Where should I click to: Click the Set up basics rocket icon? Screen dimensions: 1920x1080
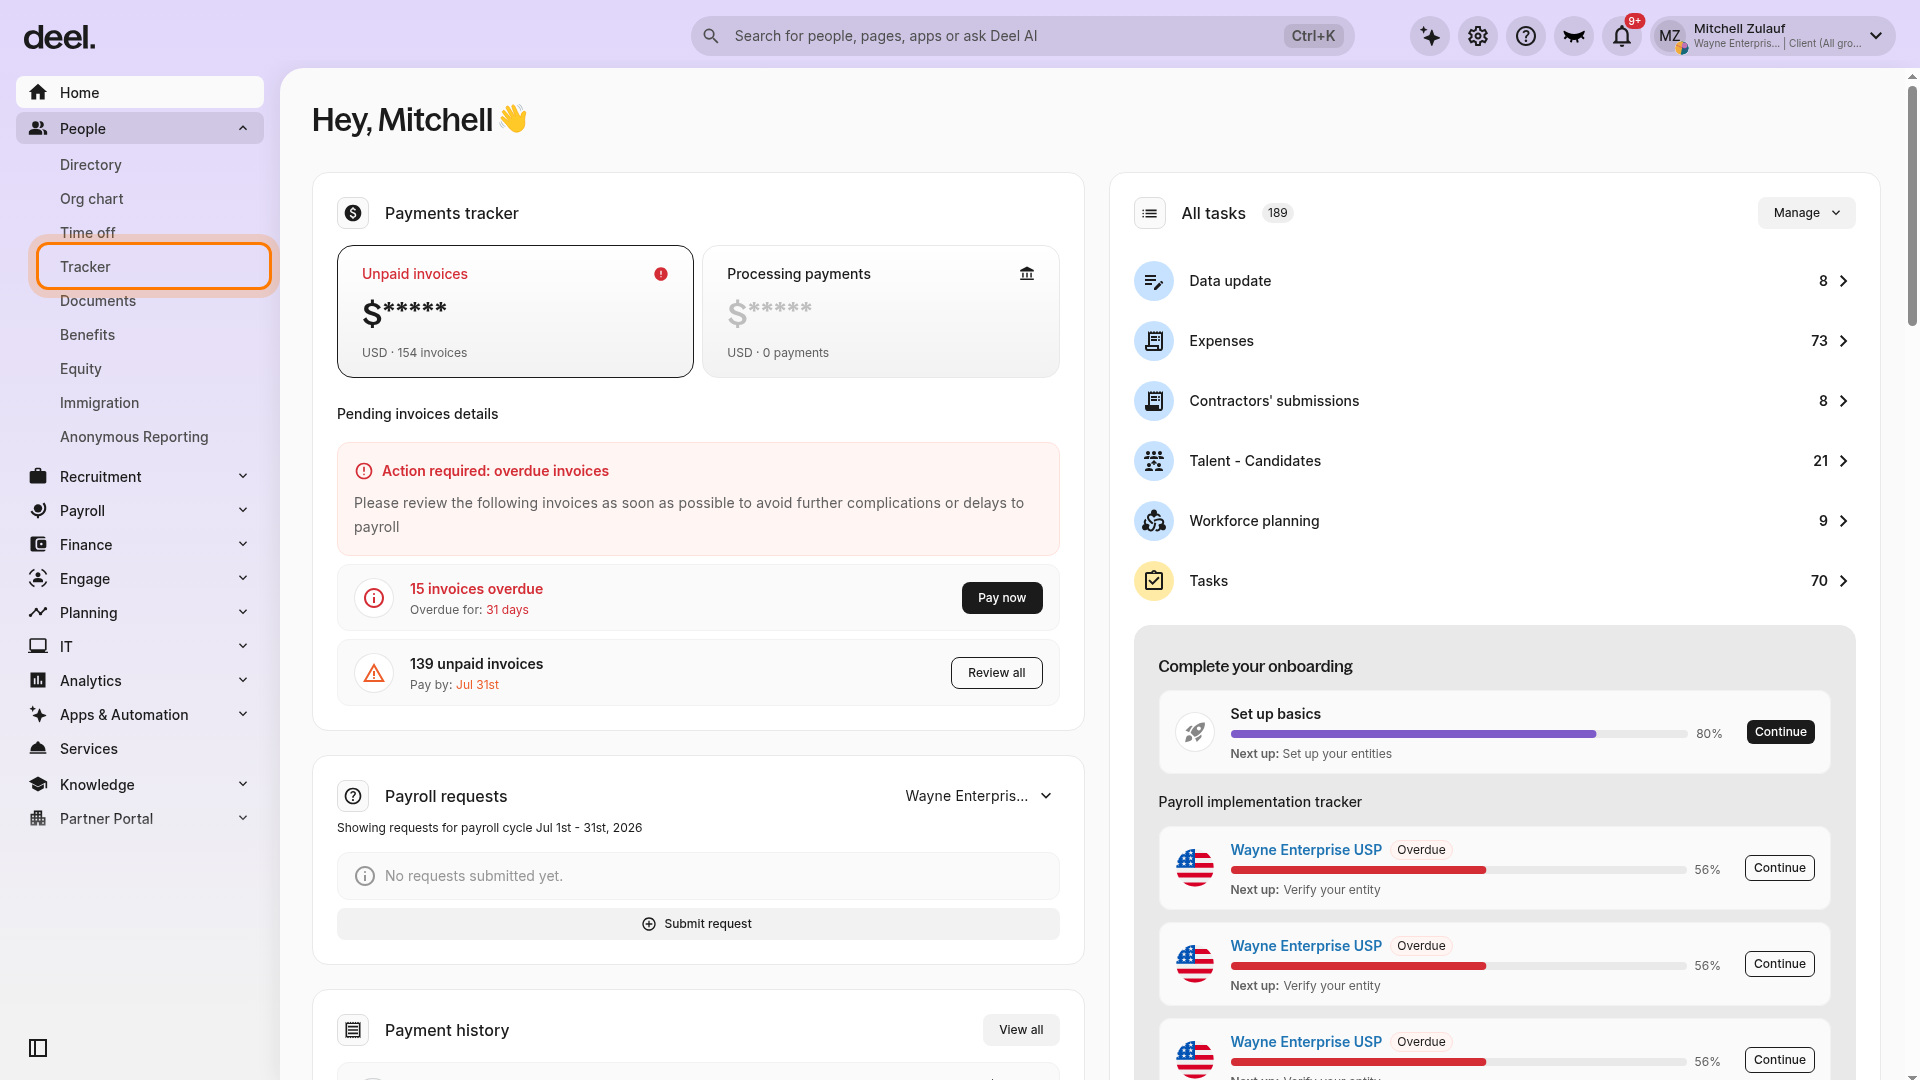point(1195,732)
